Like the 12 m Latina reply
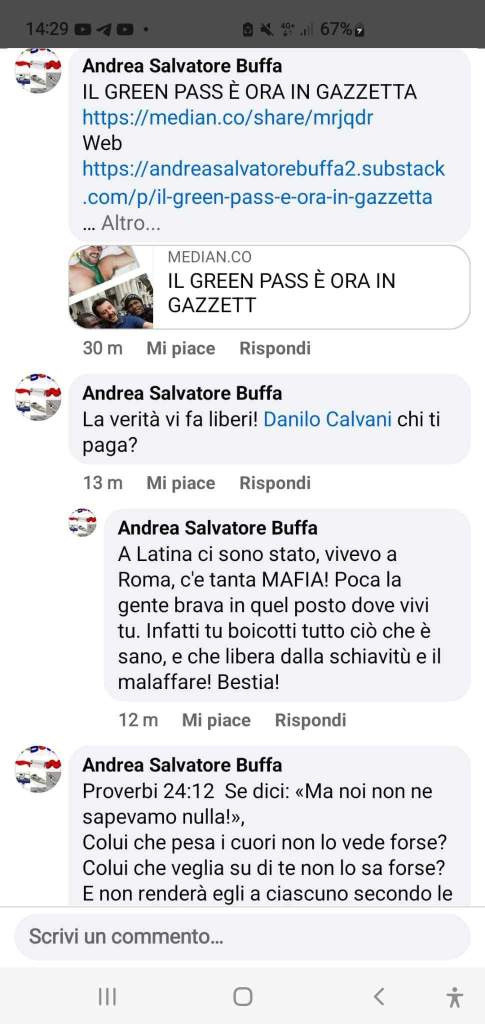This screenshot has width=485, height=1024. click(x=216, y=720)
